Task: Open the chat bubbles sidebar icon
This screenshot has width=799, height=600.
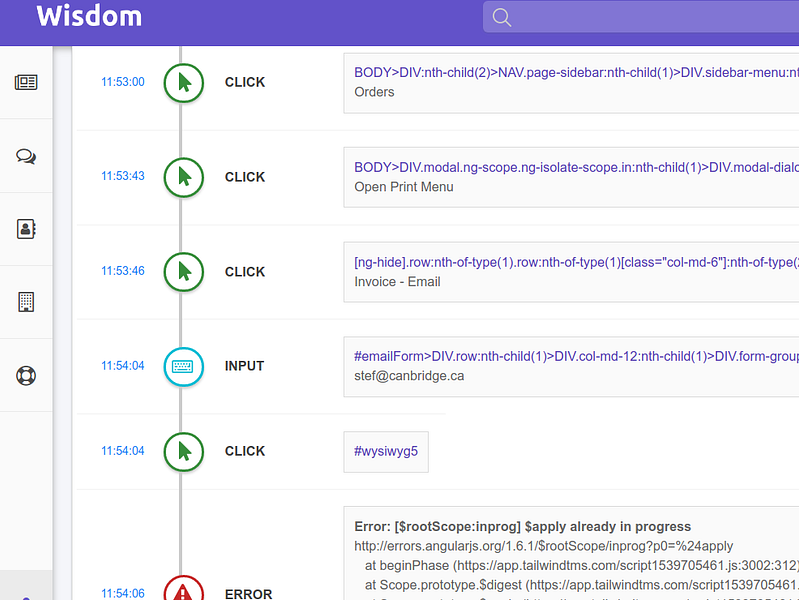Action: pos(26,156)
